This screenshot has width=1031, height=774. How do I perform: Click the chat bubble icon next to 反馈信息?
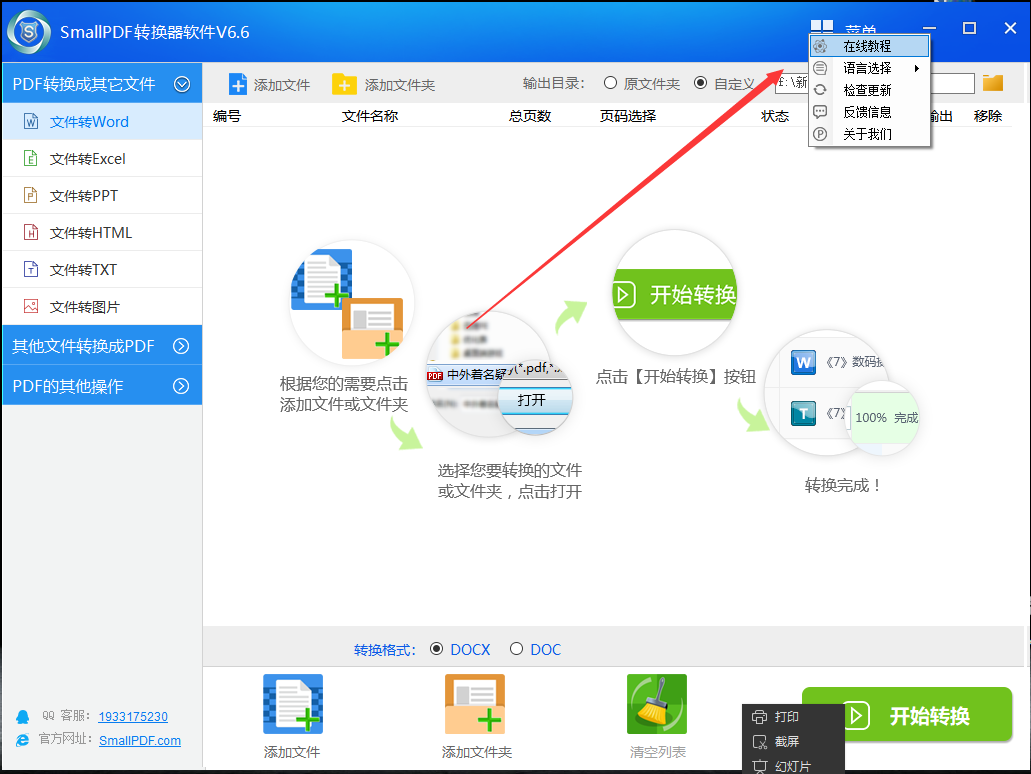[x=820, y=112]
